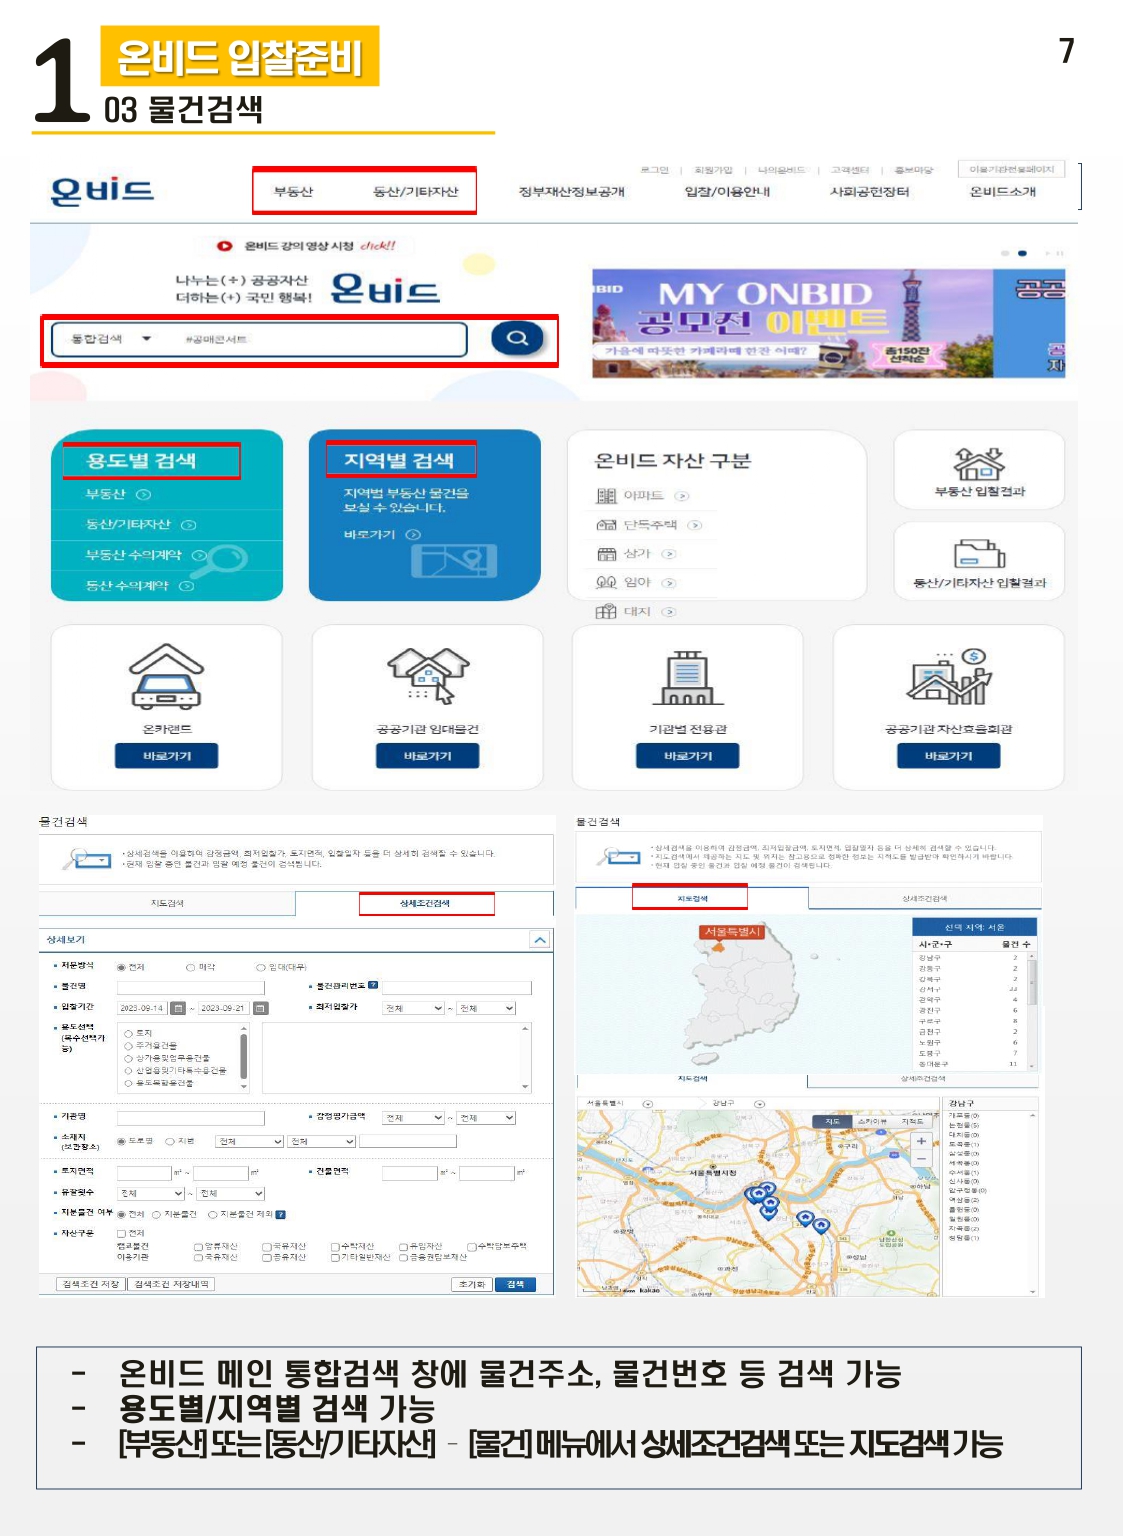This screenshot has height=1536, width=1123.
Task: Click the 임야 forest icon
Action: [x=606, y=582]
